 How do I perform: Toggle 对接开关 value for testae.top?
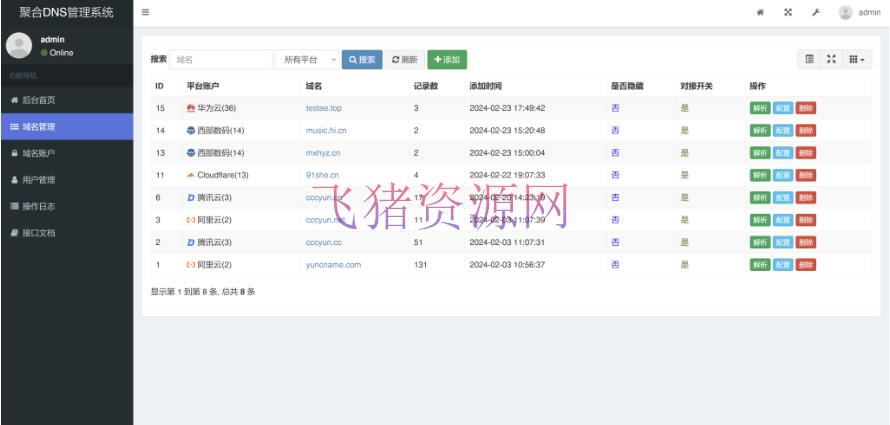(x=685, y=108)
